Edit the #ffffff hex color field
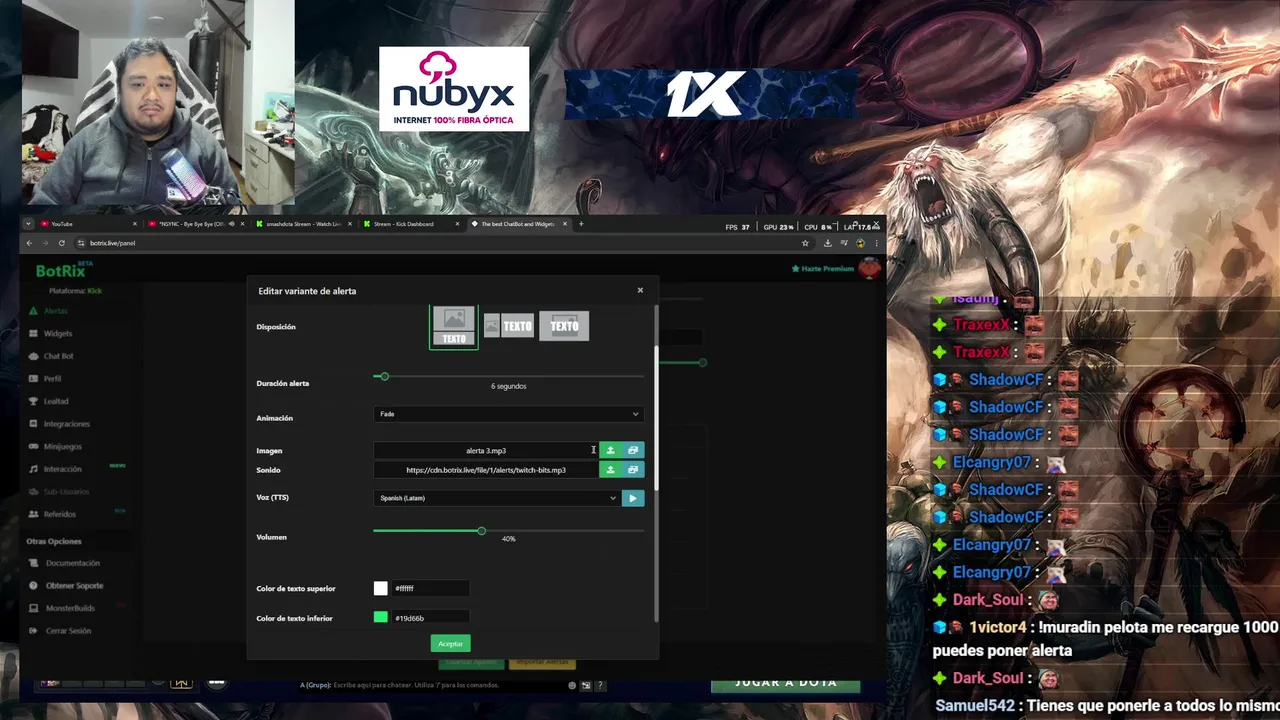The height and width of the screenshot is (720, 1280). tap(430, 589)
